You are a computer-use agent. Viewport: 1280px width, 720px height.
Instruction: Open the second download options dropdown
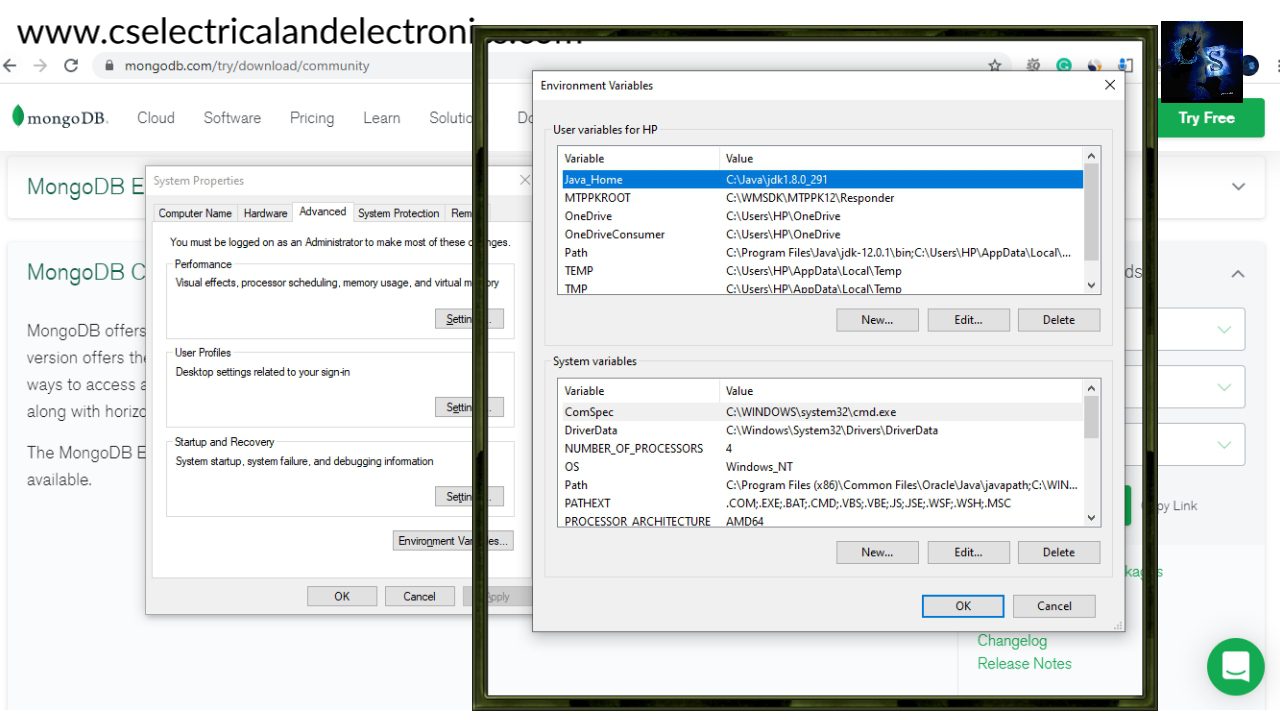[1224, 387]
